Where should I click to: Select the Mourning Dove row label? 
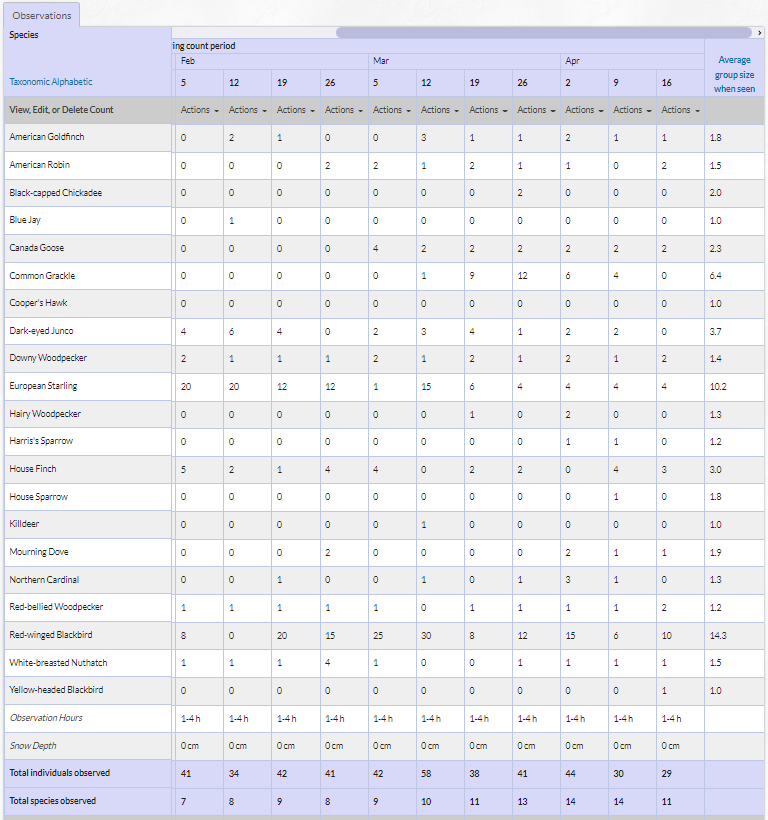click(39, 552)
